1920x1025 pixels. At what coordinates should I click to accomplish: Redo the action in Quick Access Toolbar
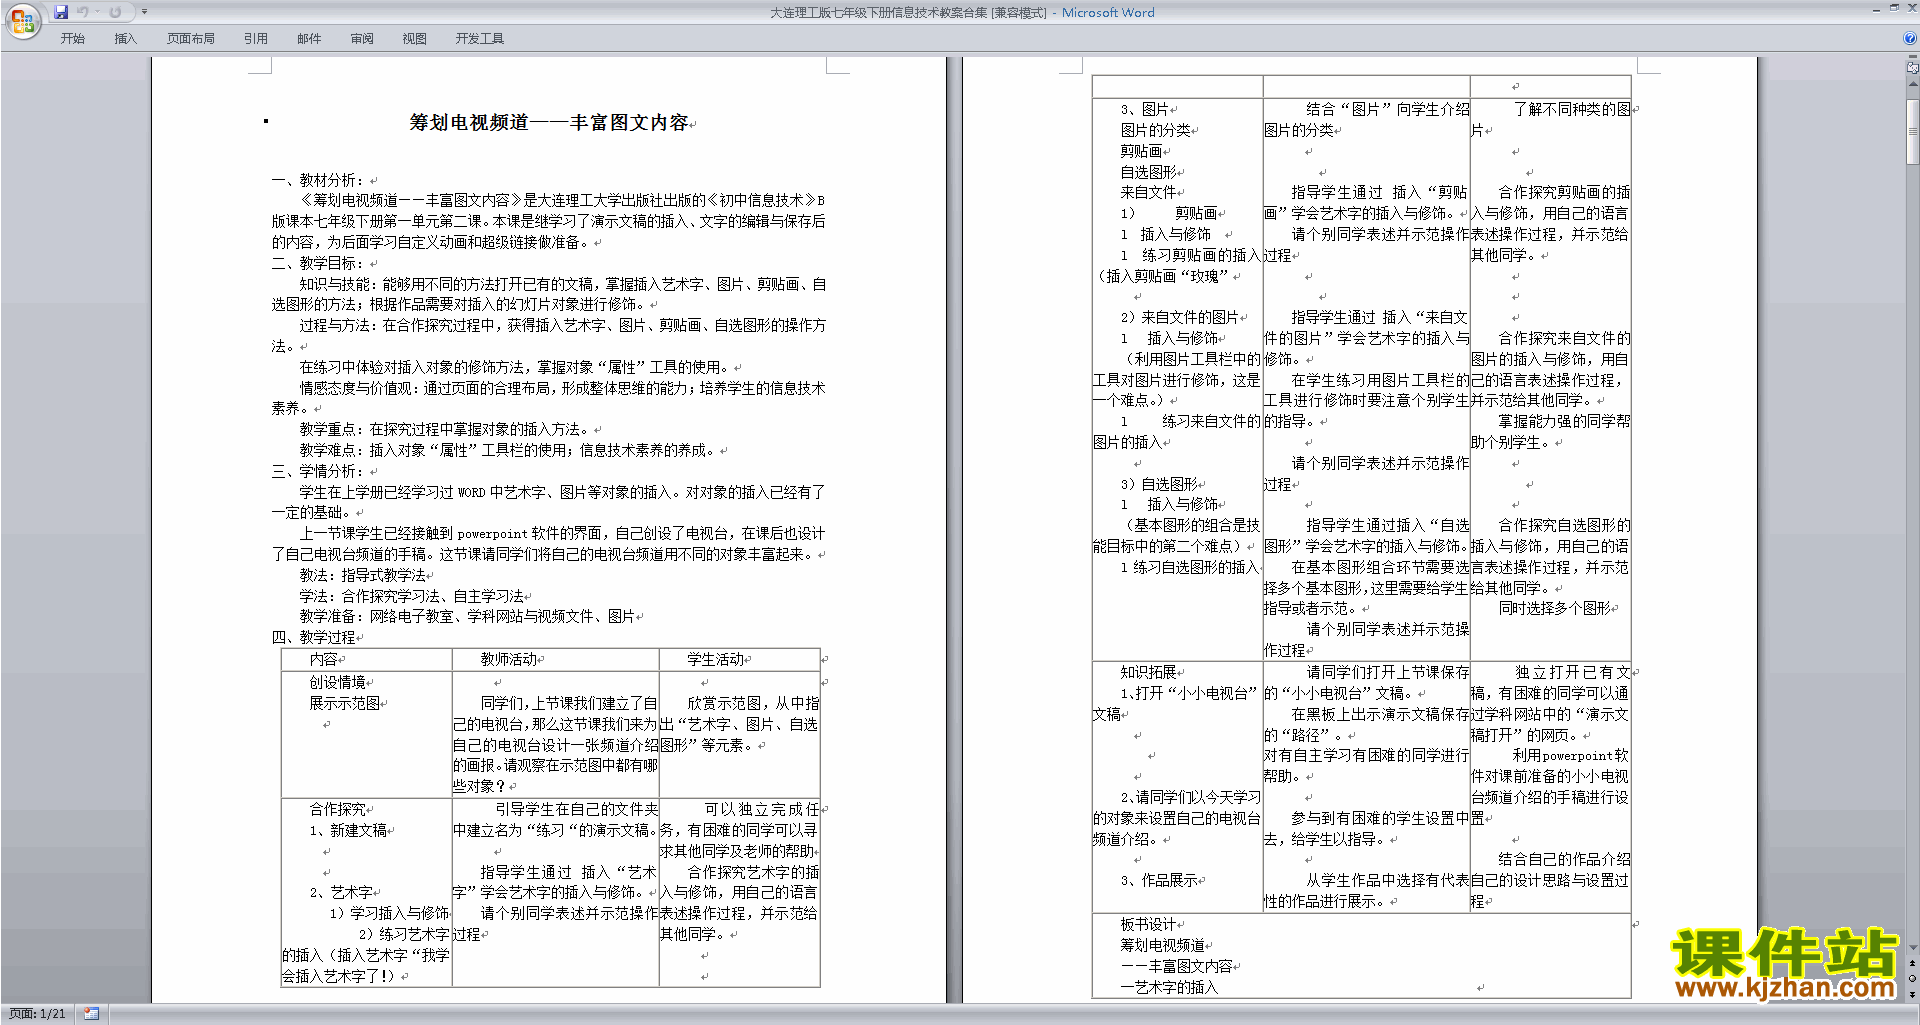pos(115,12)
